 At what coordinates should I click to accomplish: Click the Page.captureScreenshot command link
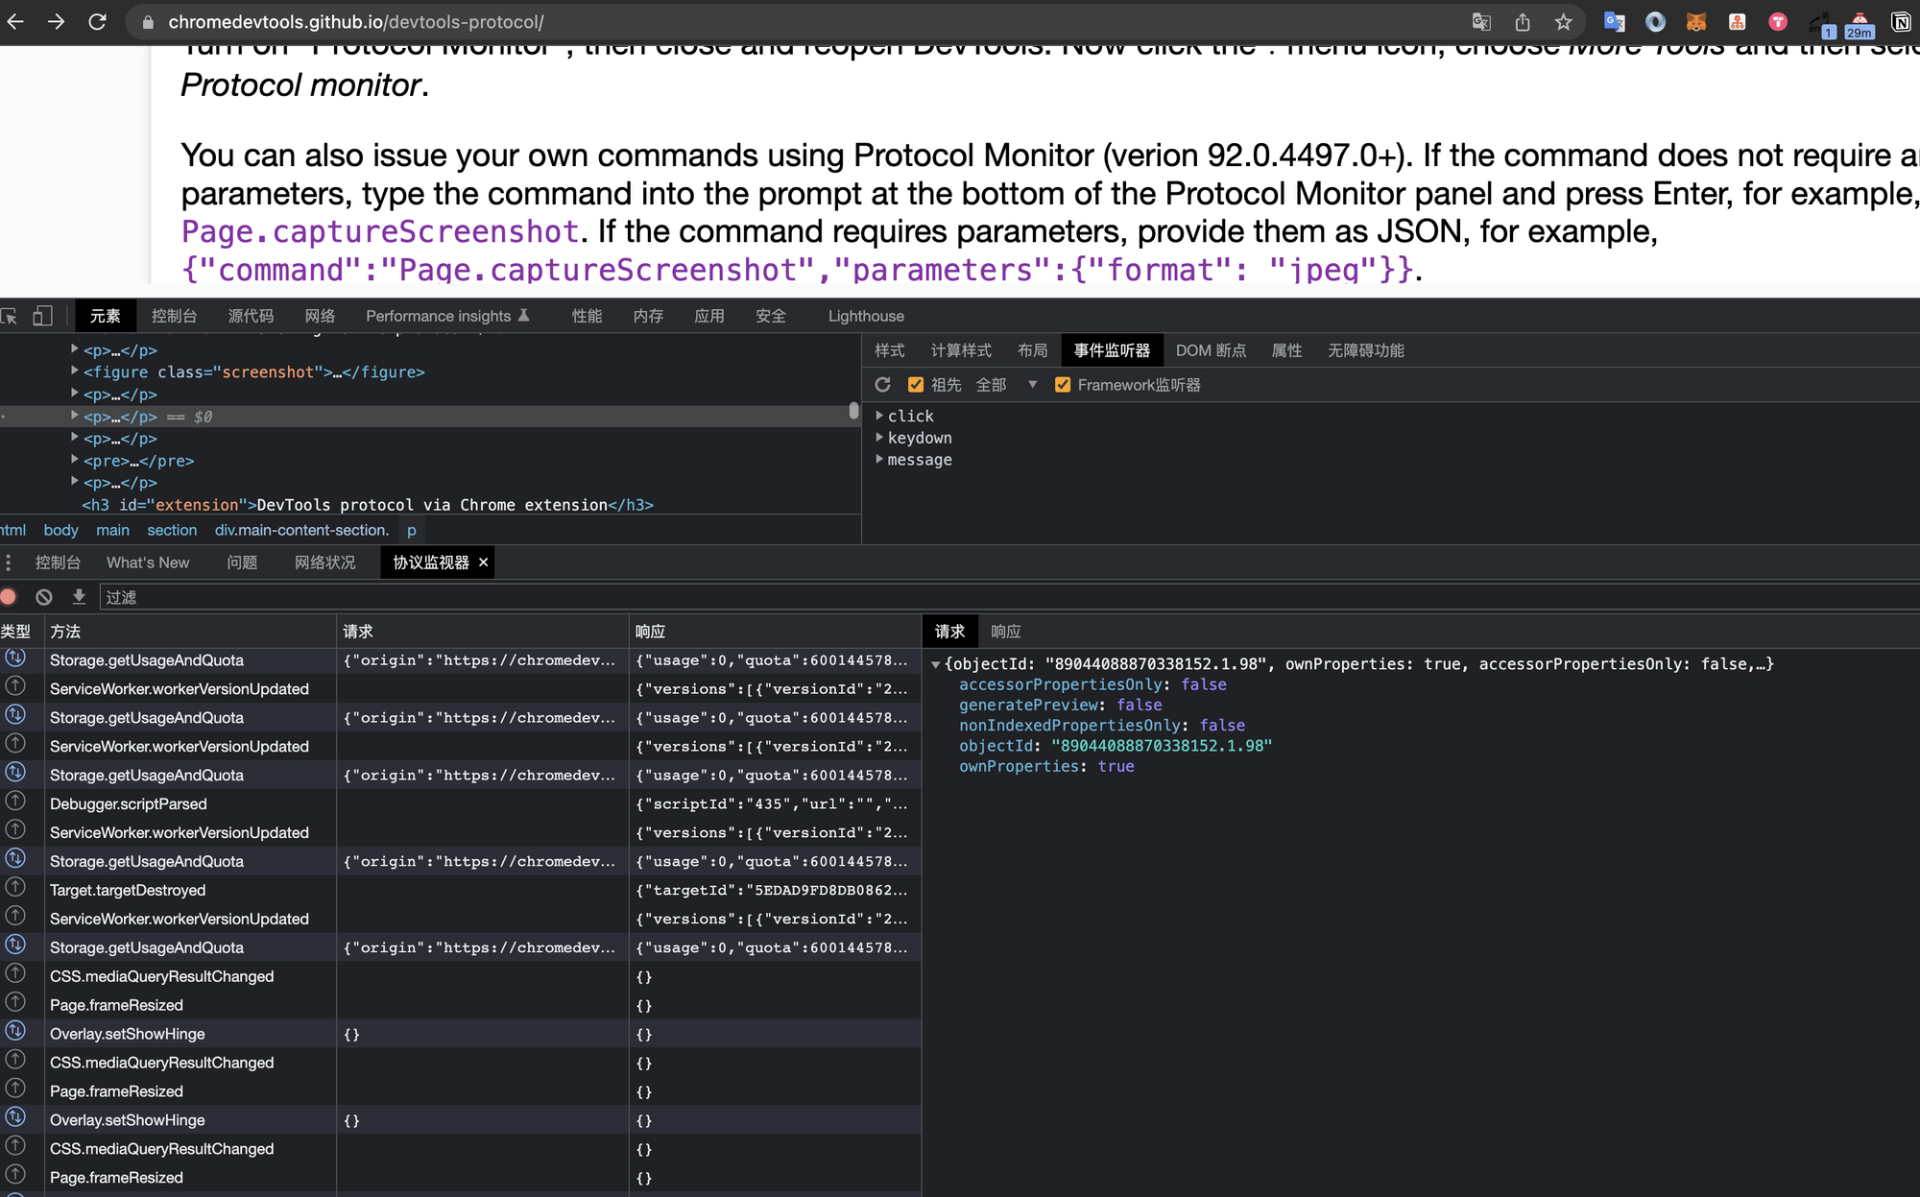pos(378,230)
